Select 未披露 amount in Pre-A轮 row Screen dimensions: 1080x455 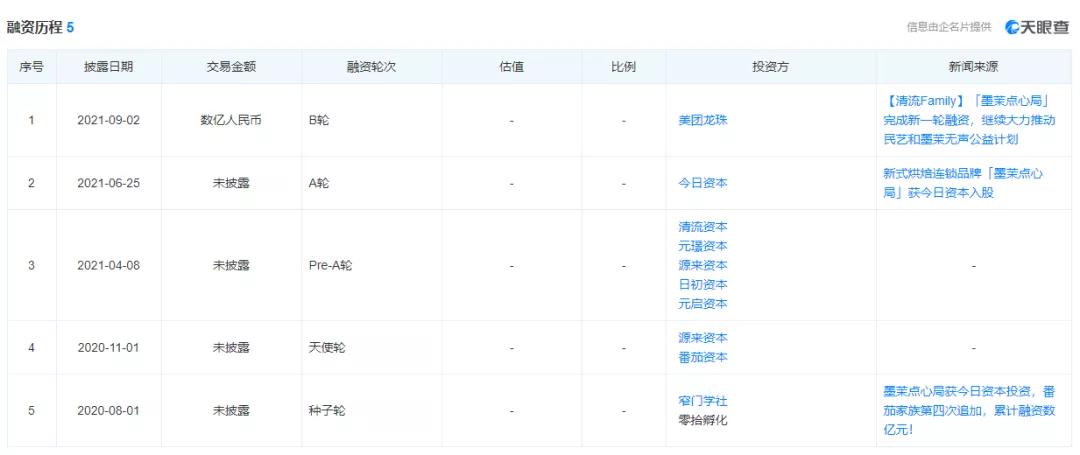(x=231, y=265)
